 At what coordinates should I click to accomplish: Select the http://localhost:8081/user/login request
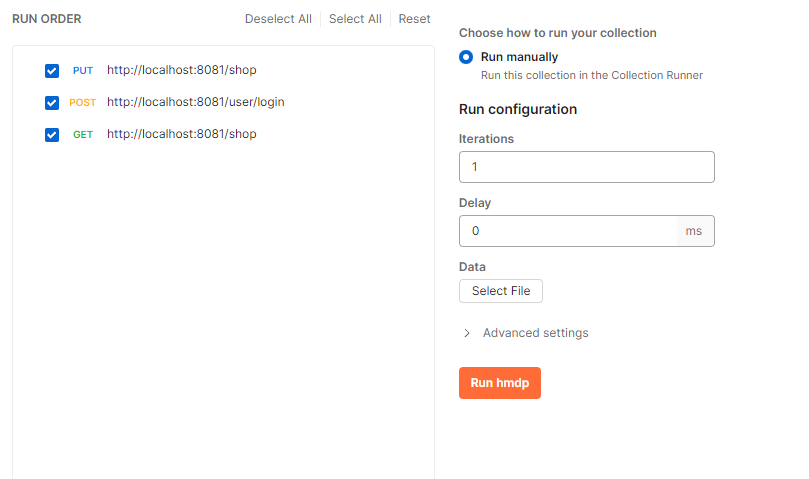tap(188, 102)
